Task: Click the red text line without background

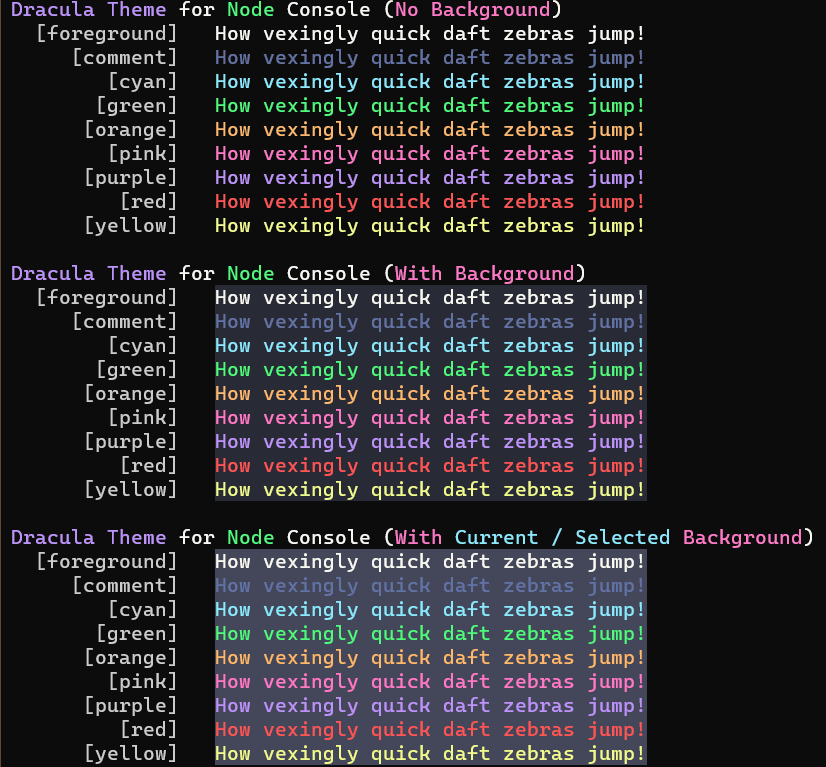Action: tap(430, 202)
